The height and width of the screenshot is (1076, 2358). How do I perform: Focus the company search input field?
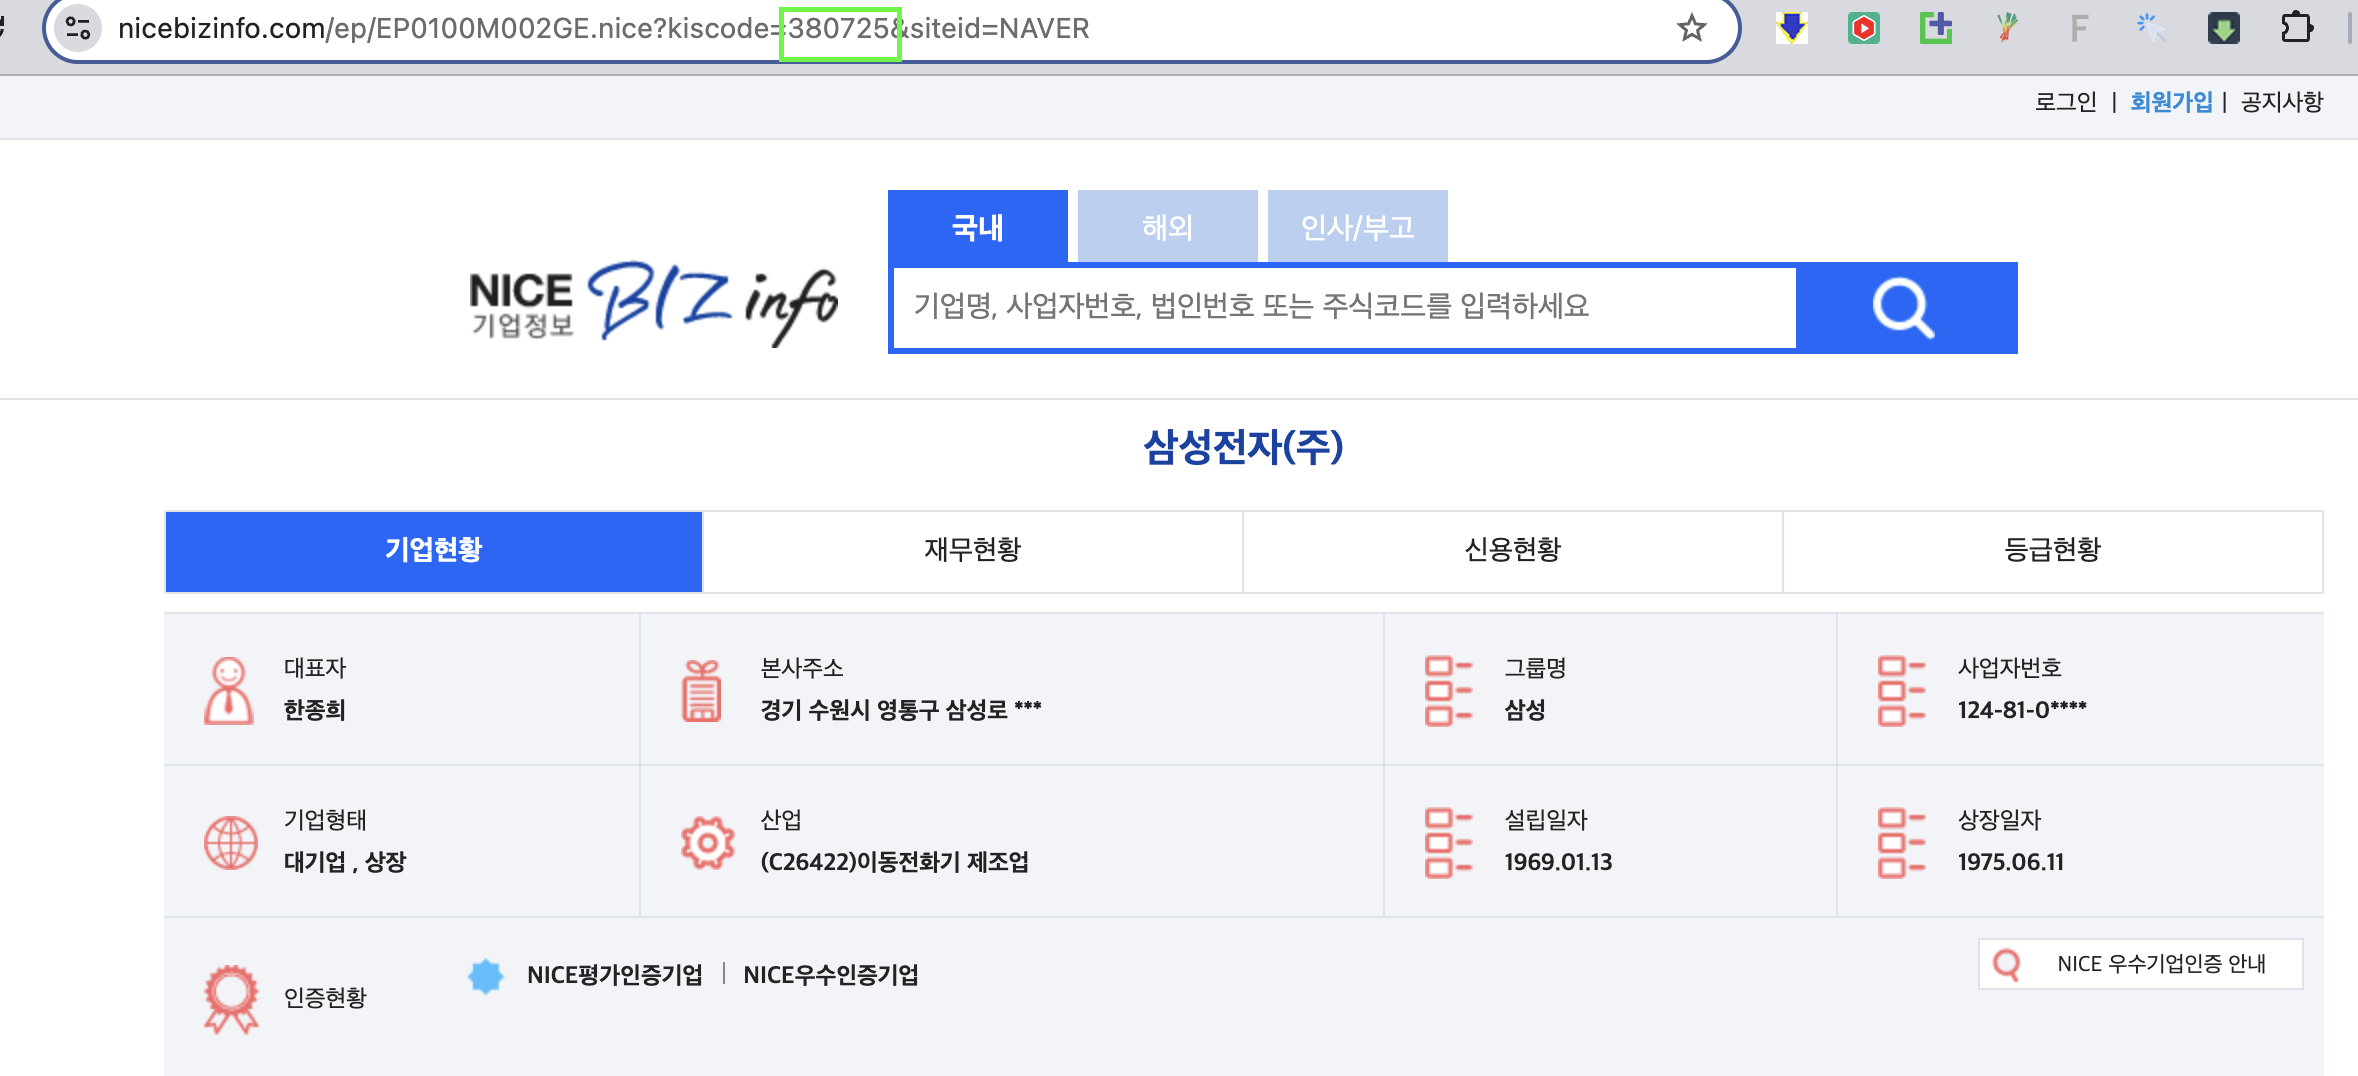click(1344, 307)
